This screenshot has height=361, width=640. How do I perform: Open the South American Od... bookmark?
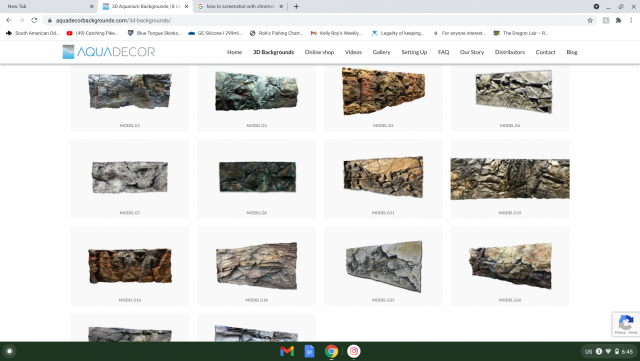tap(32, 33)
